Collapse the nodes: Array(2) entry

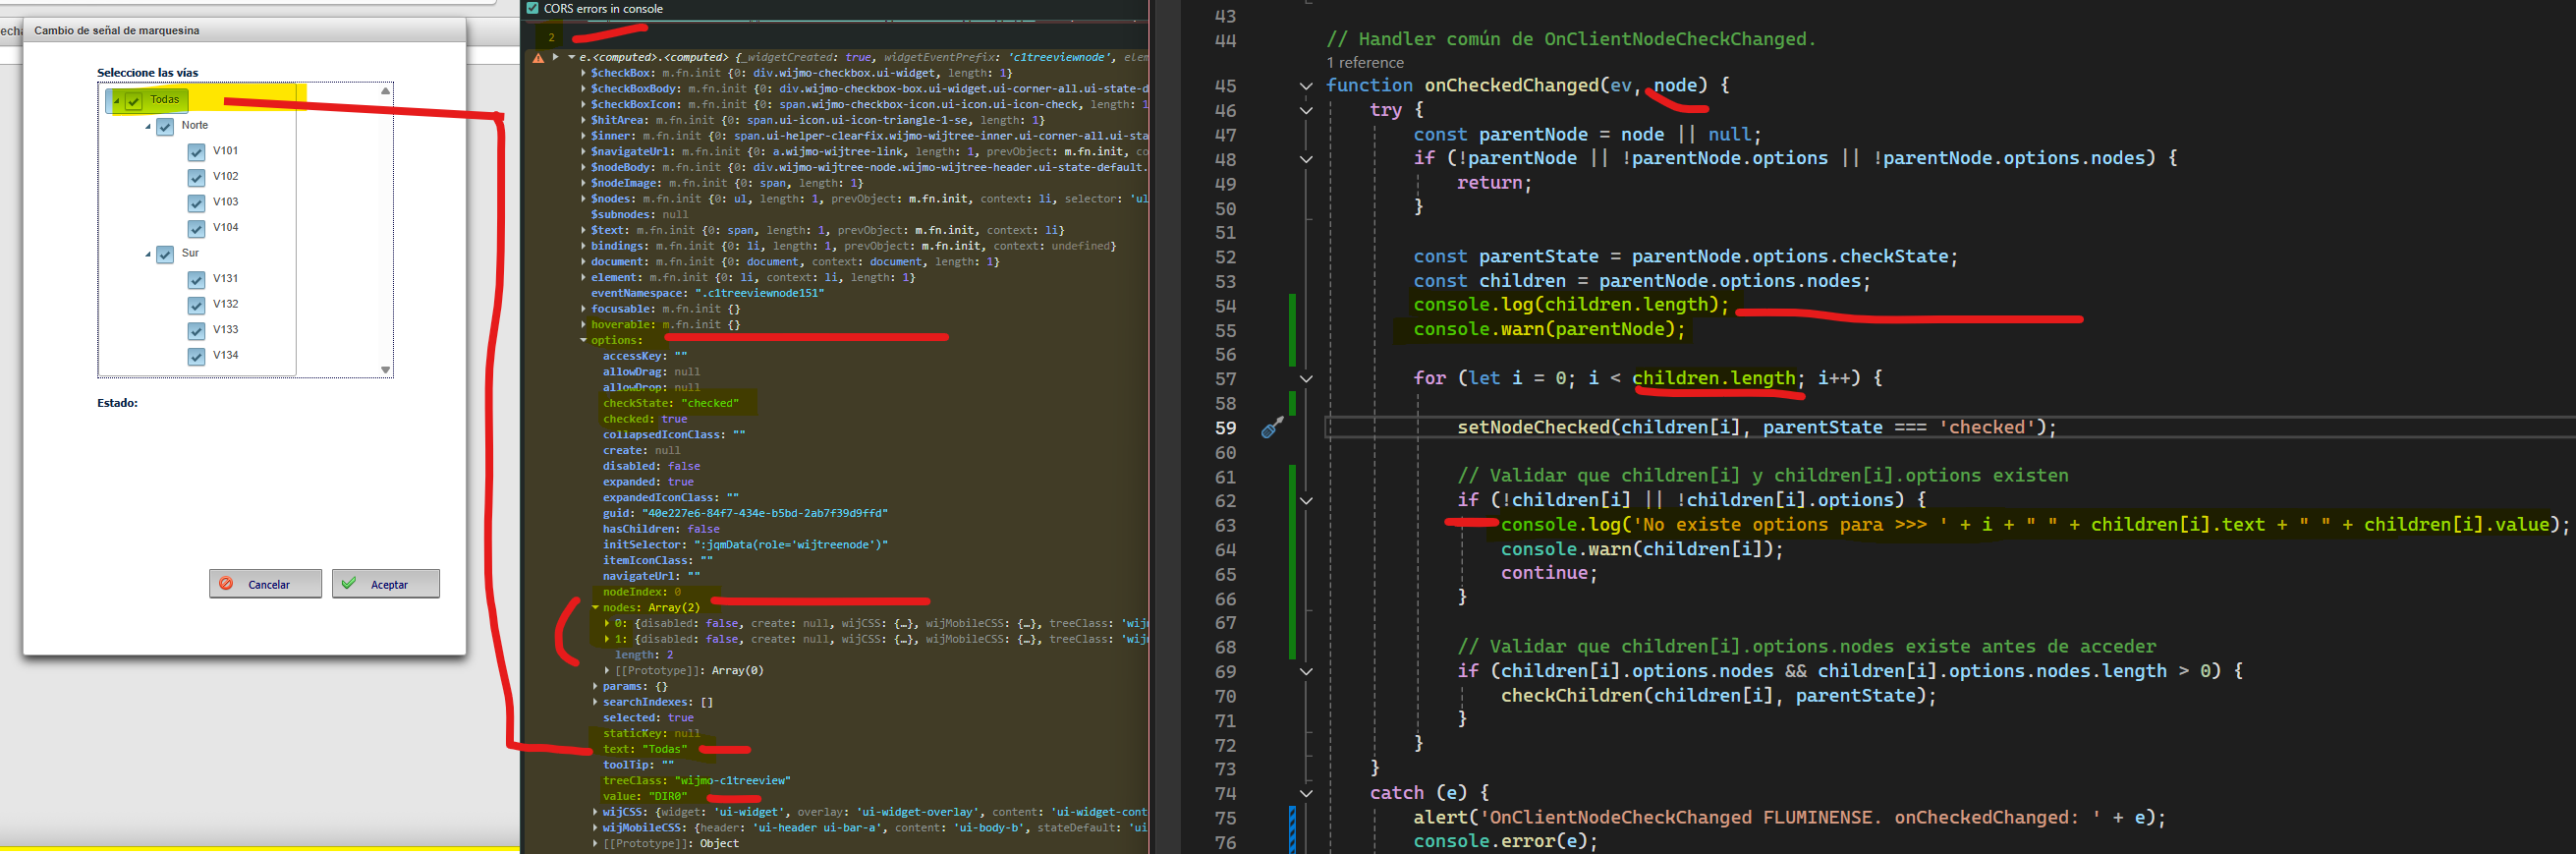tap(596, 608)
